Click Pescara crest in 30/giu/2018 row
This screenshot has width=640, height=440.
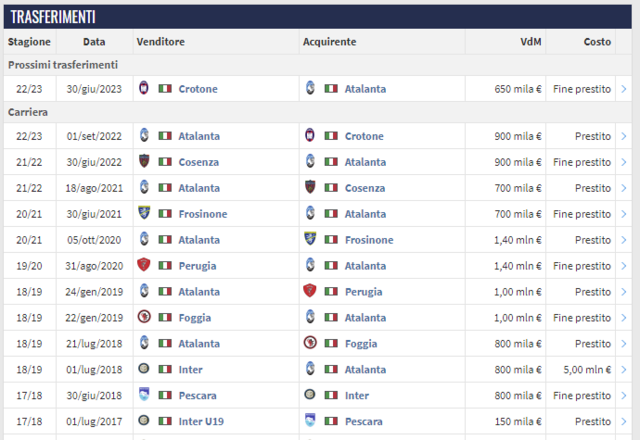[x=144, y=394]
